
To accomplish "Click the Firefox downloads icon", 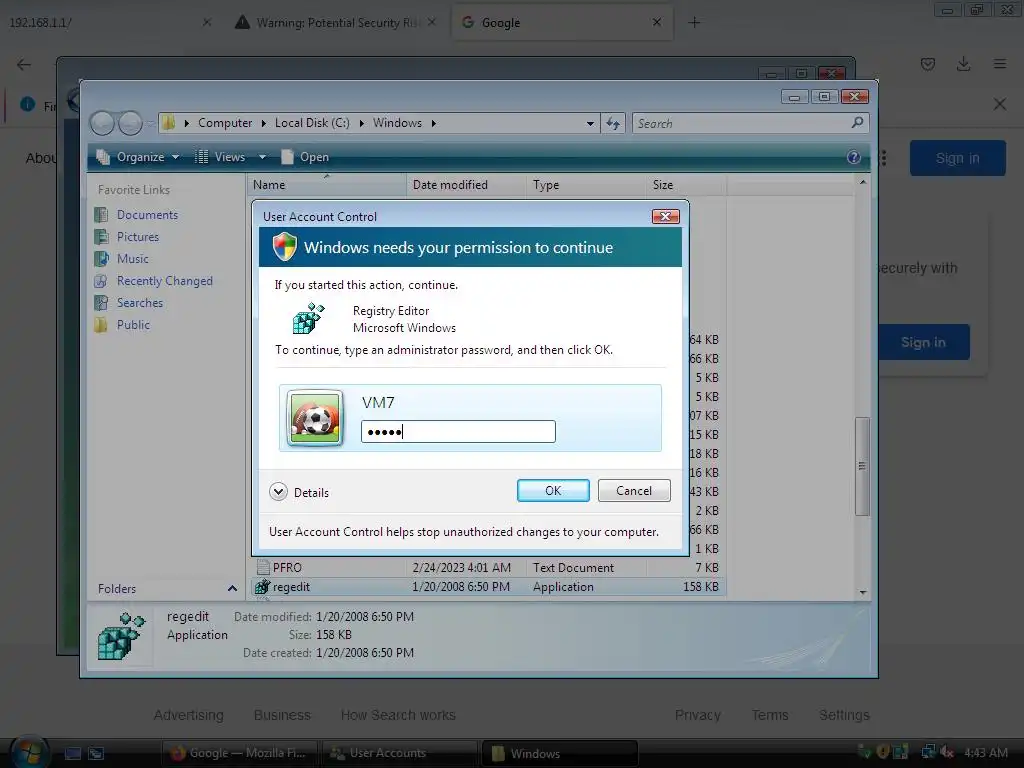I will click(x=963, y=64).
